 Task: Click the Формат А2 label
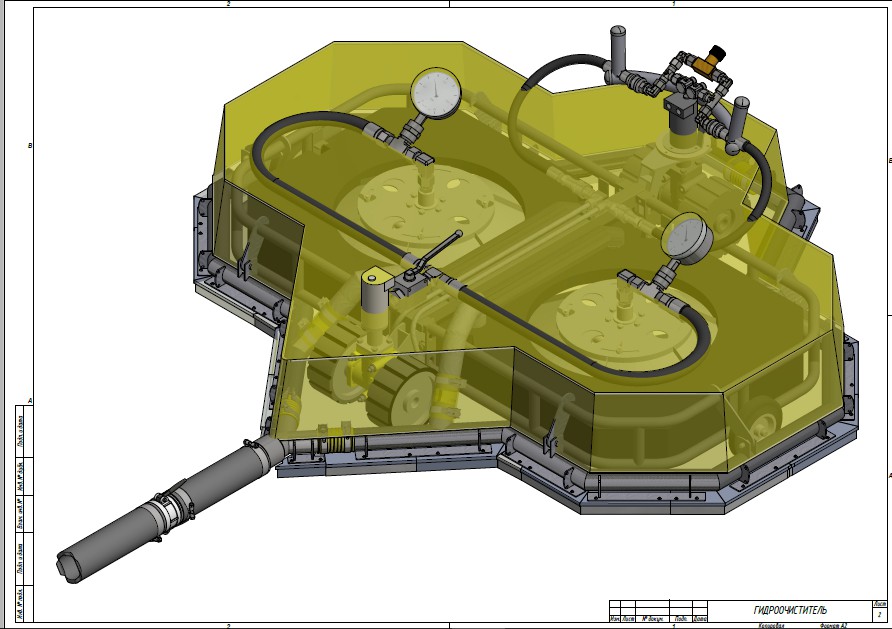pyautogui.click(x=833, y=626)
